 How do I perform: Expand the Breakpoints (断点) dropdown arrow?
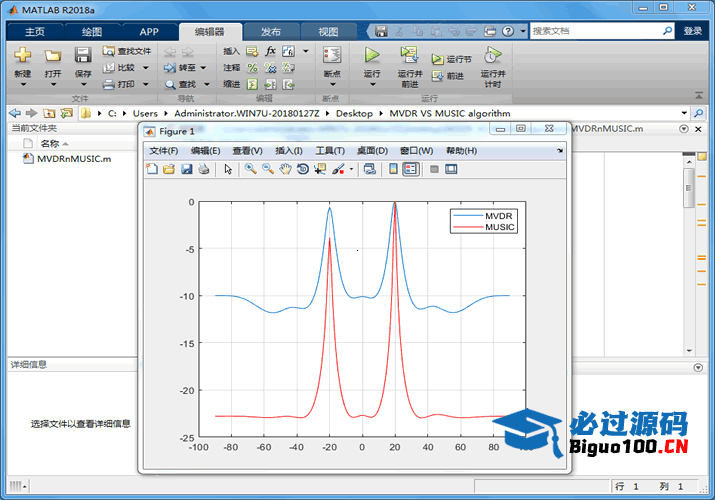pos(332,84)
